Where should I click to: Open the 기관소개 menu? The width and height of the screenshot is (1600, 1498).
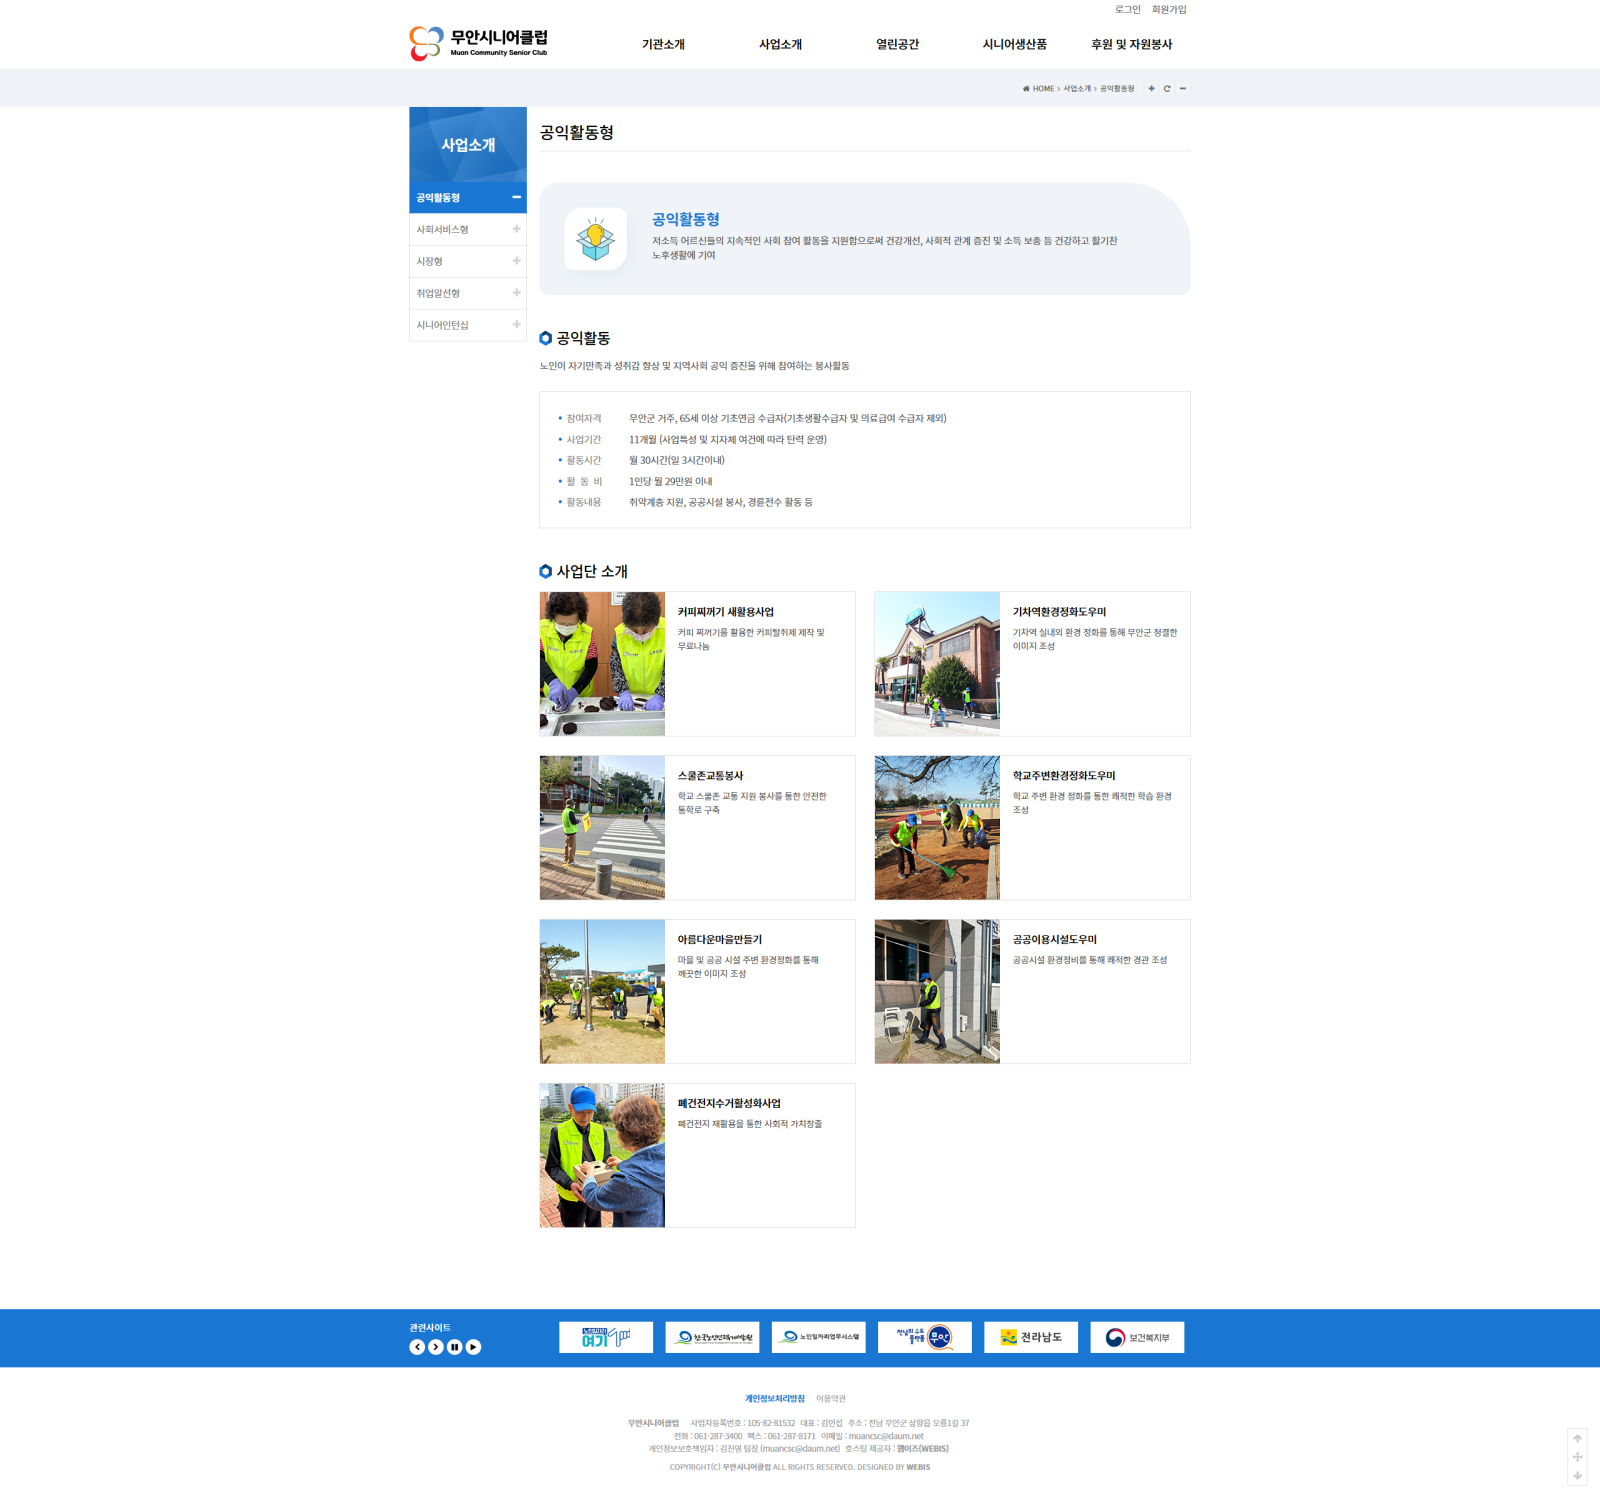(663, 45)
